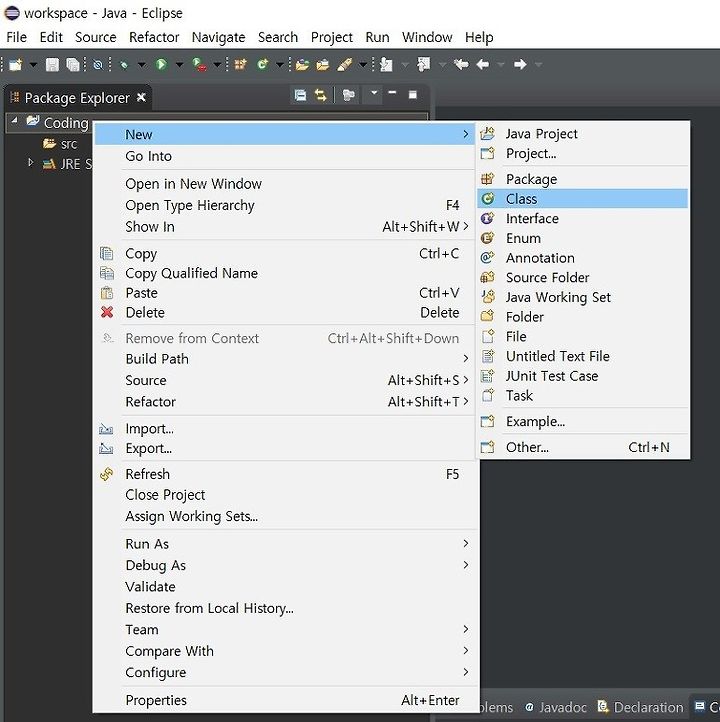Screen dimensions: 720x722
Task: Choose Untitled Text File entry
Action: click(582, 356)
